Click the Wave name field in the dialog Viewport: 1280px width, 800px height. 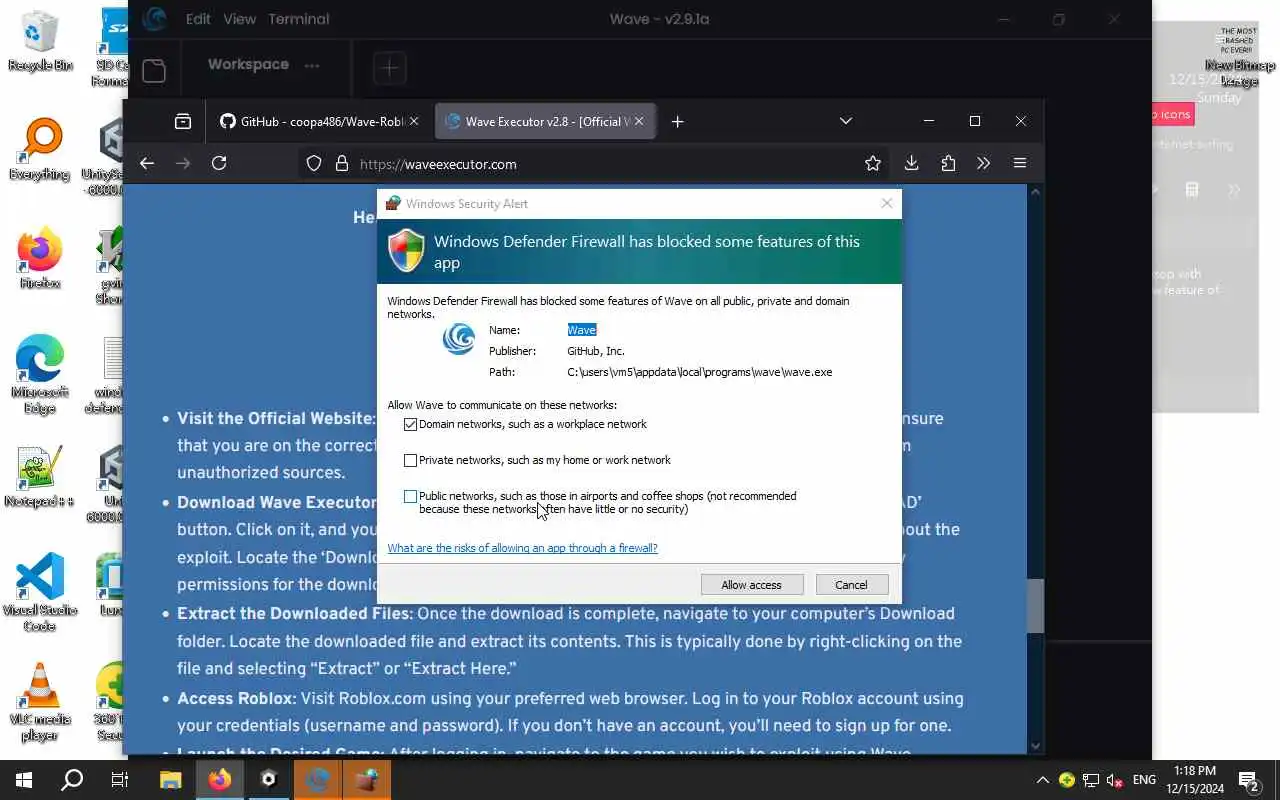pyautogui.click(x=581, y=330)
